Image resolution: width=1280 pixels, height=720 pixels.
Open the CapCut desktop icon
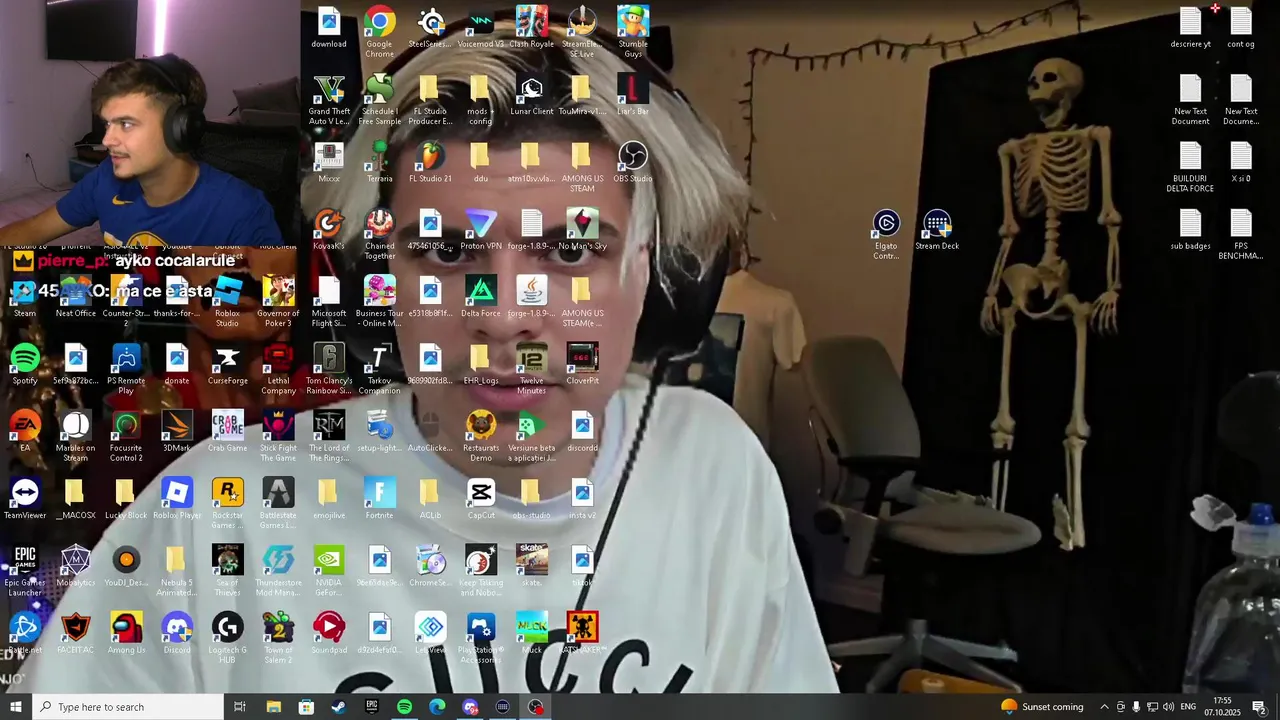click(481, 498)
